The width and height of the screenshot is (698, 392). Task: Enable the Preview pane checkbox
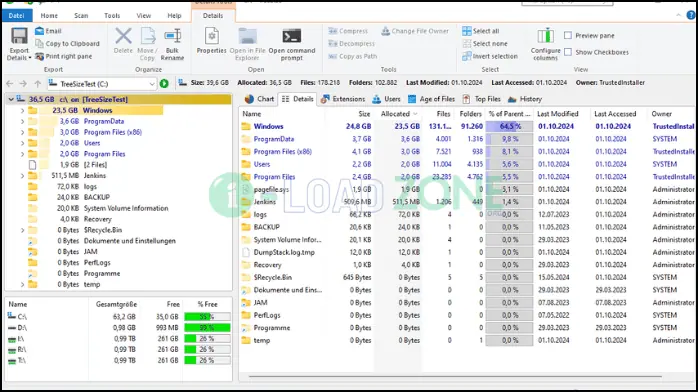pos(568,36)
